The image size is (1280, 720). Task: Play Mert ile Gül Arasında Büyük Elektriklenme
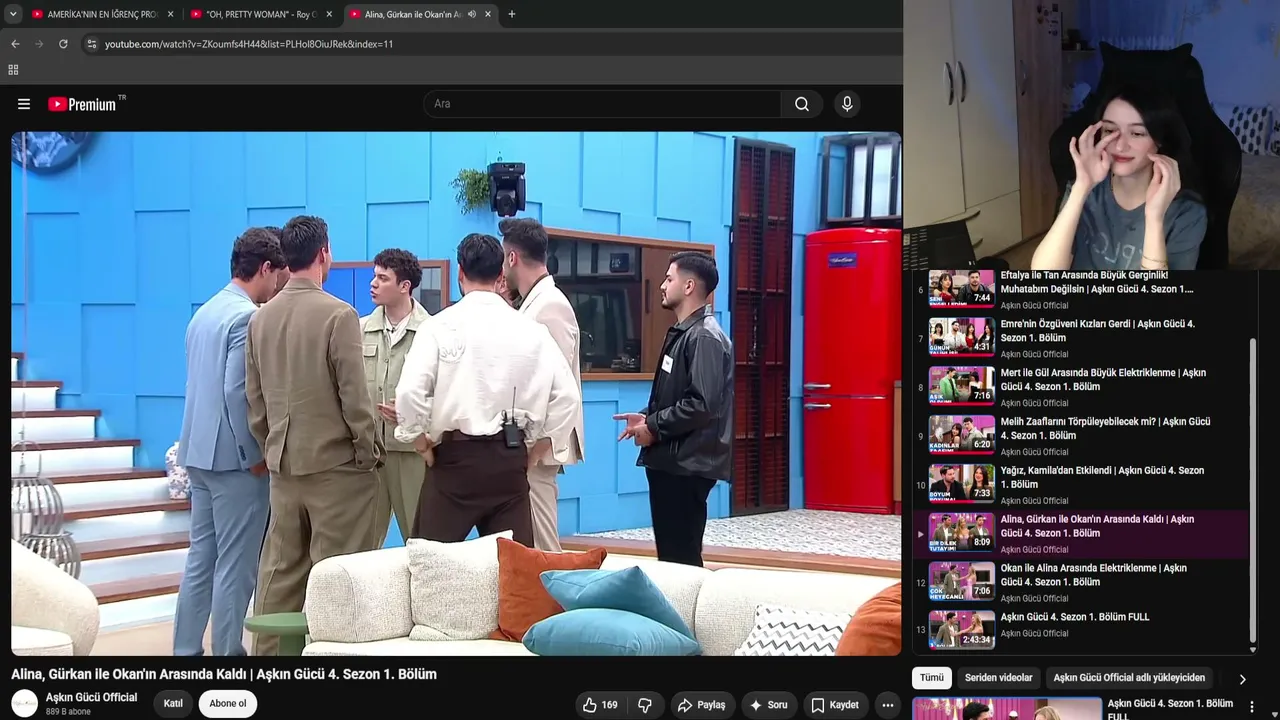[1103, 380]
